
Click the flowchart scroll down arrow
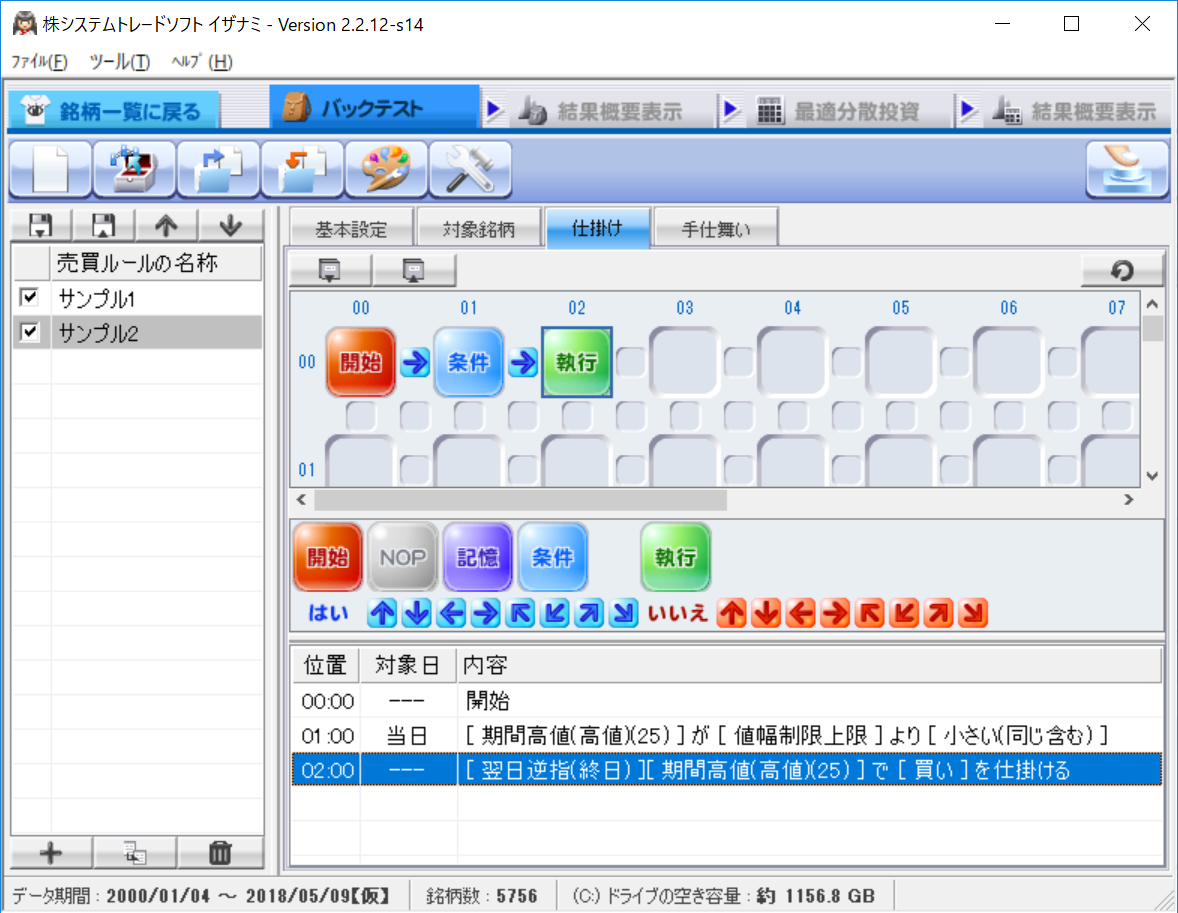click(1152, 476)
